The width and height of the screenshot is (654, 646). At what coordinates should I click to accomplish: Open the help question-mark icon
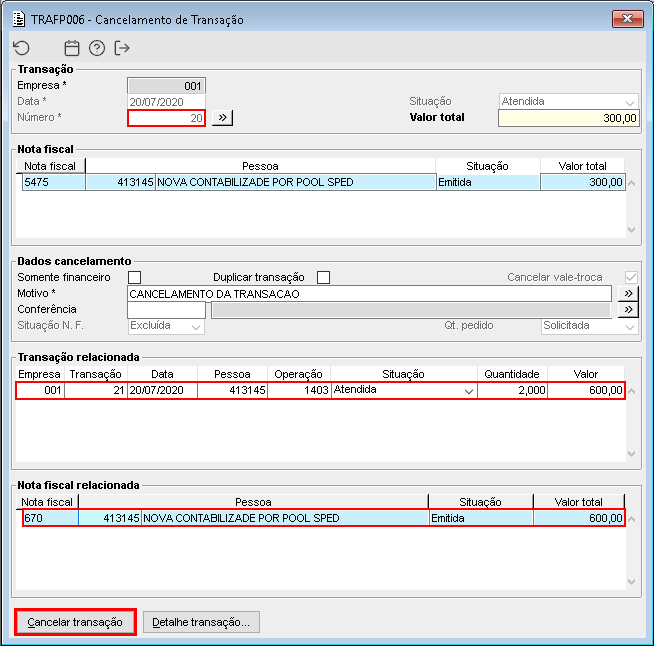[97, 48]
